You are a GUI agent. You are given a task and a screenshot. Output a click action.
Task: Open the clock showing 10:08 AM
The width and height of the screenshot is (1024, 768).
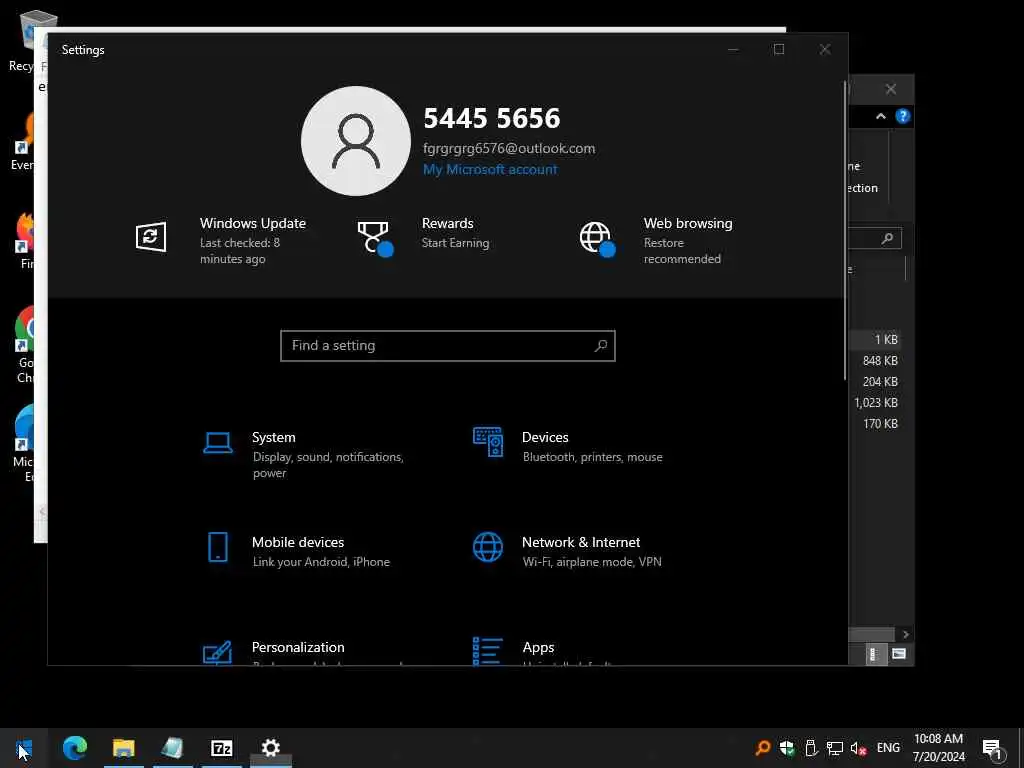coord(938,748)
